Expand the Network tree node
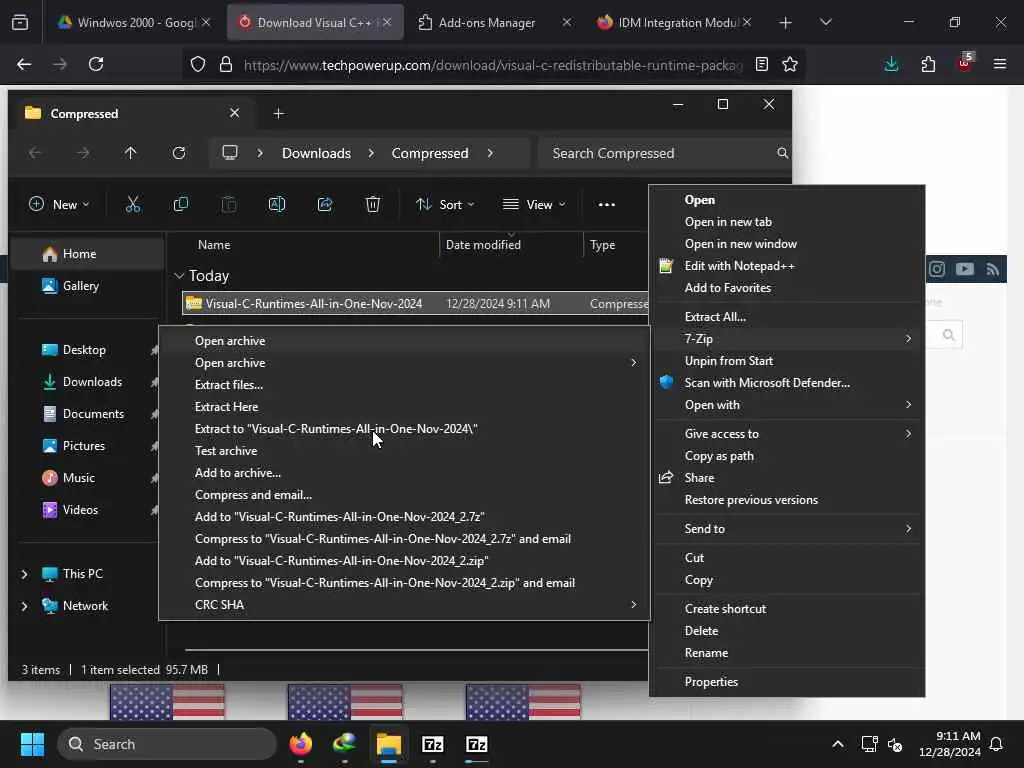The image size is (1024, 768). (24, 606)
